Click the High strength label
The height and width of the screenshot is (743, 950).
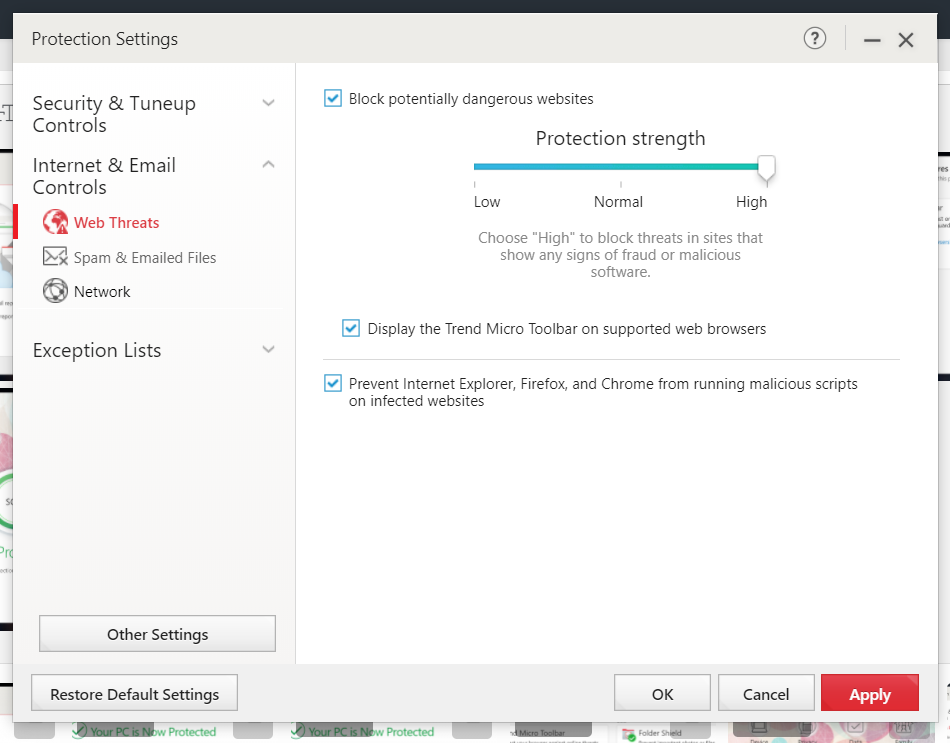[751, 202]
